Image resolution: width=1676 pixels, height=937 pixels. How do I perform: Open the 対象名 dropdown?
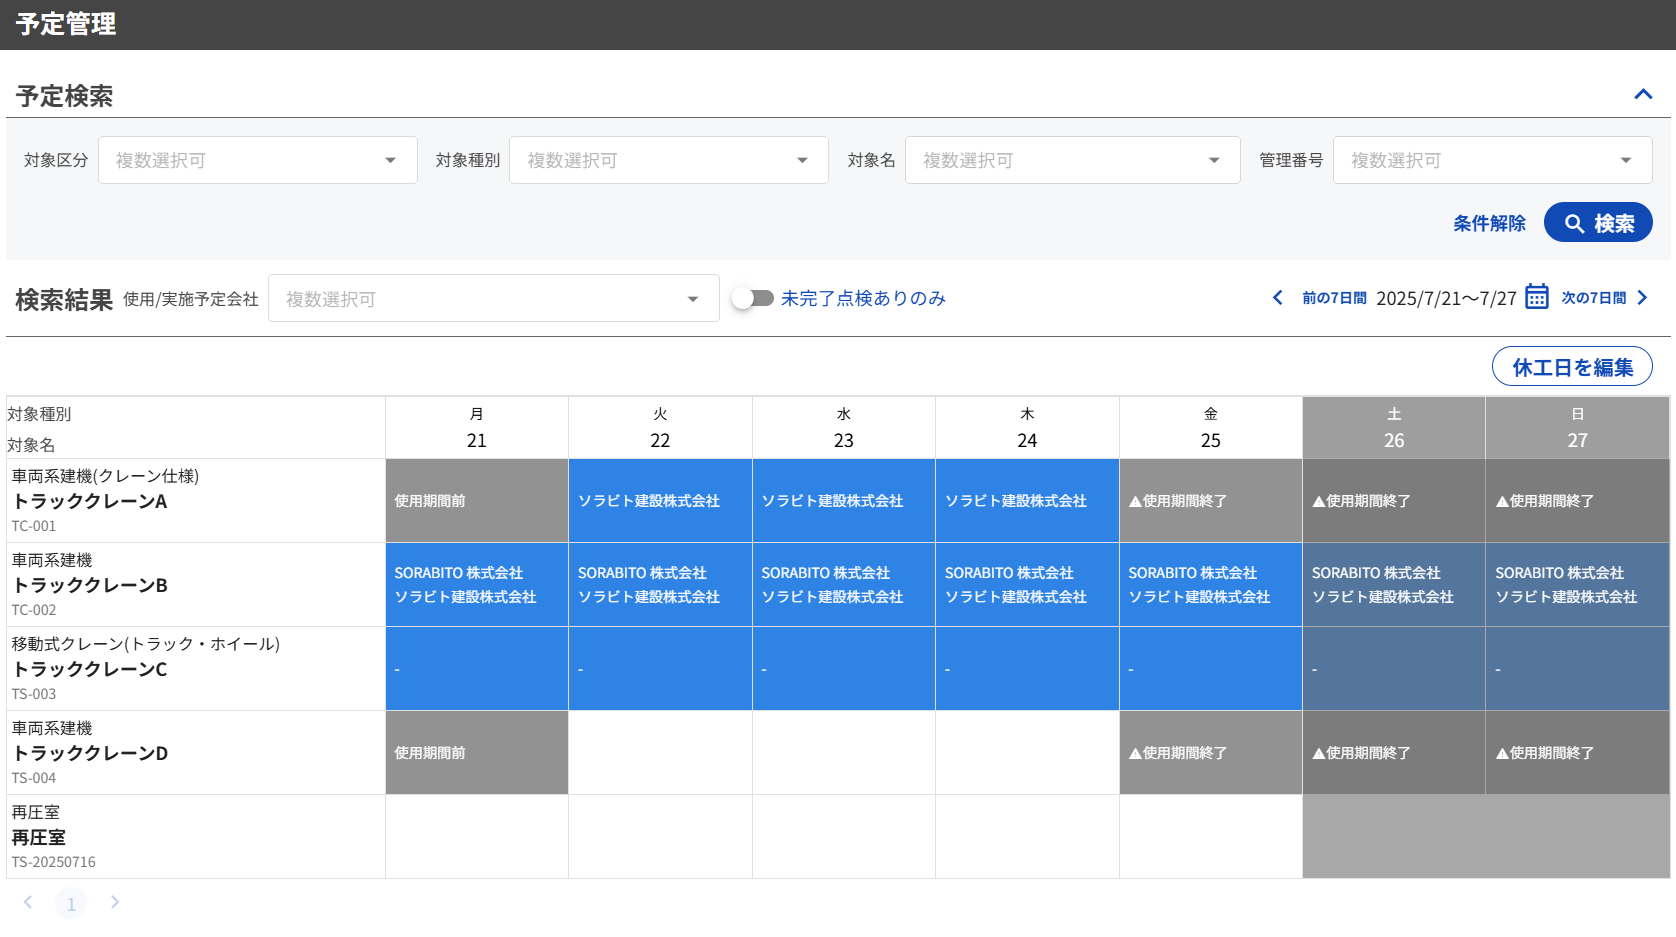[1071, 160]
